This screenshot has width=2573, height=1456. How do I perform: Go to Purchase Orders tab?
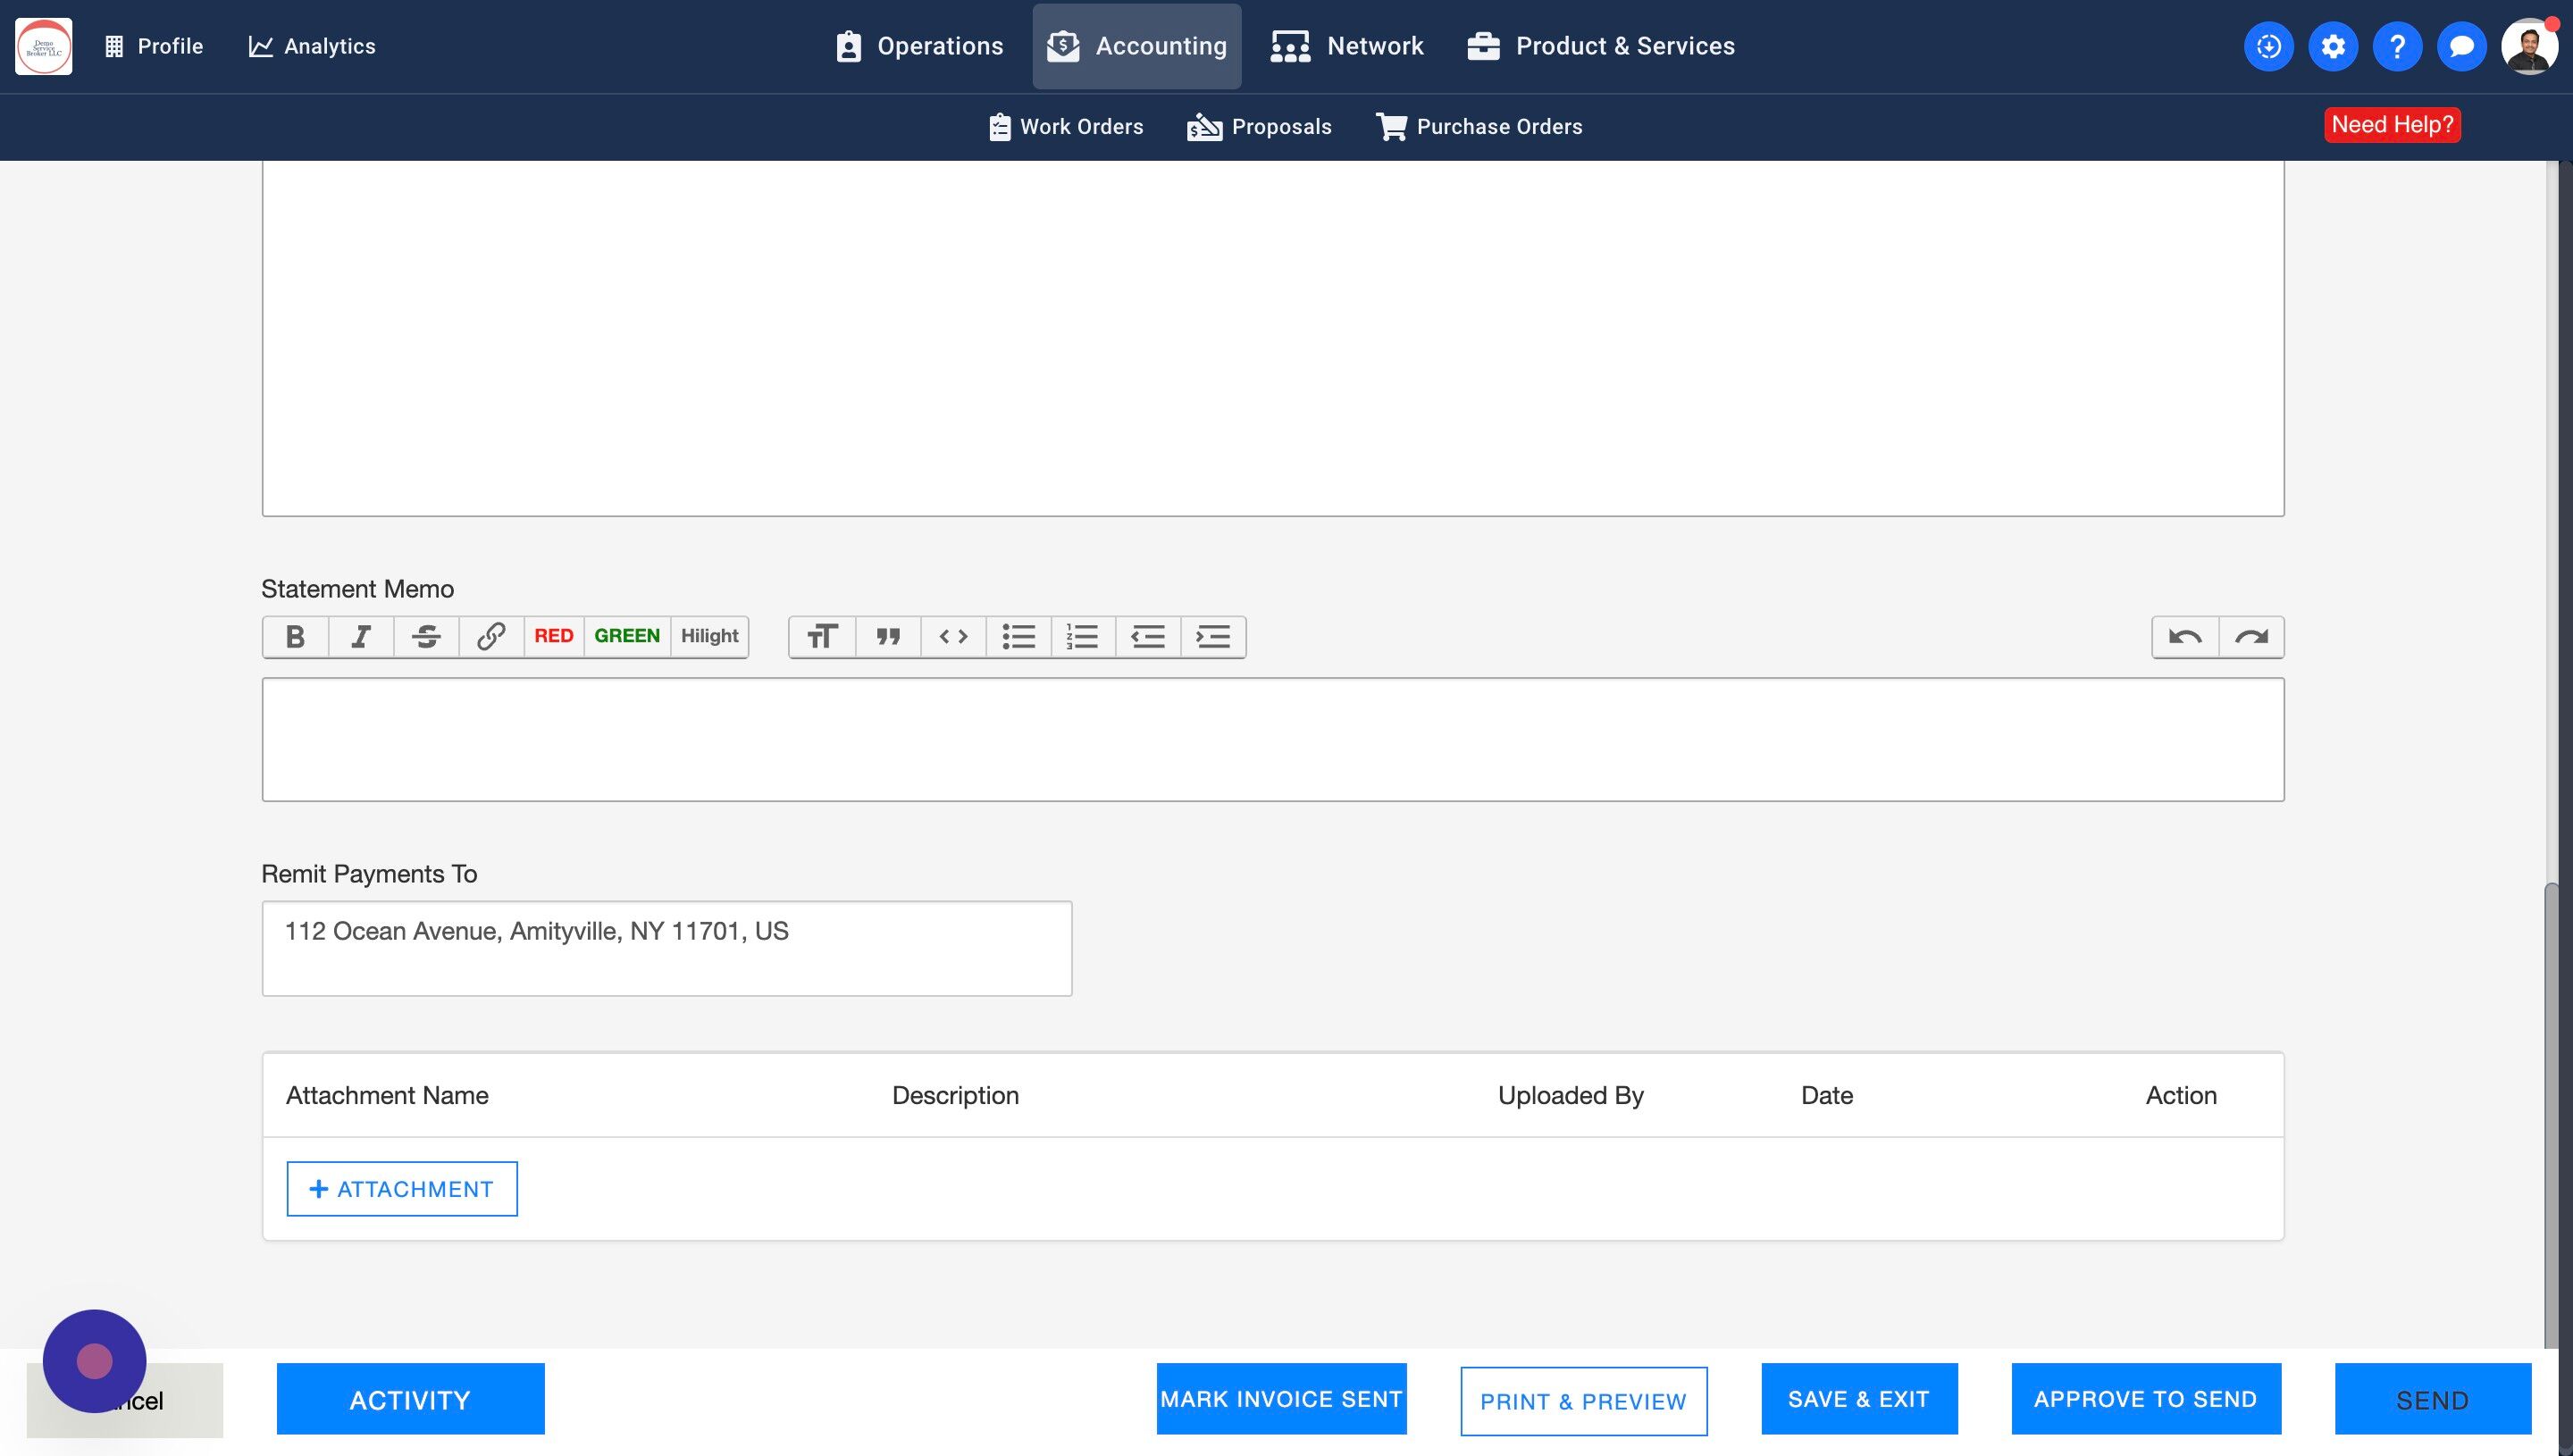click(1479, 127)
